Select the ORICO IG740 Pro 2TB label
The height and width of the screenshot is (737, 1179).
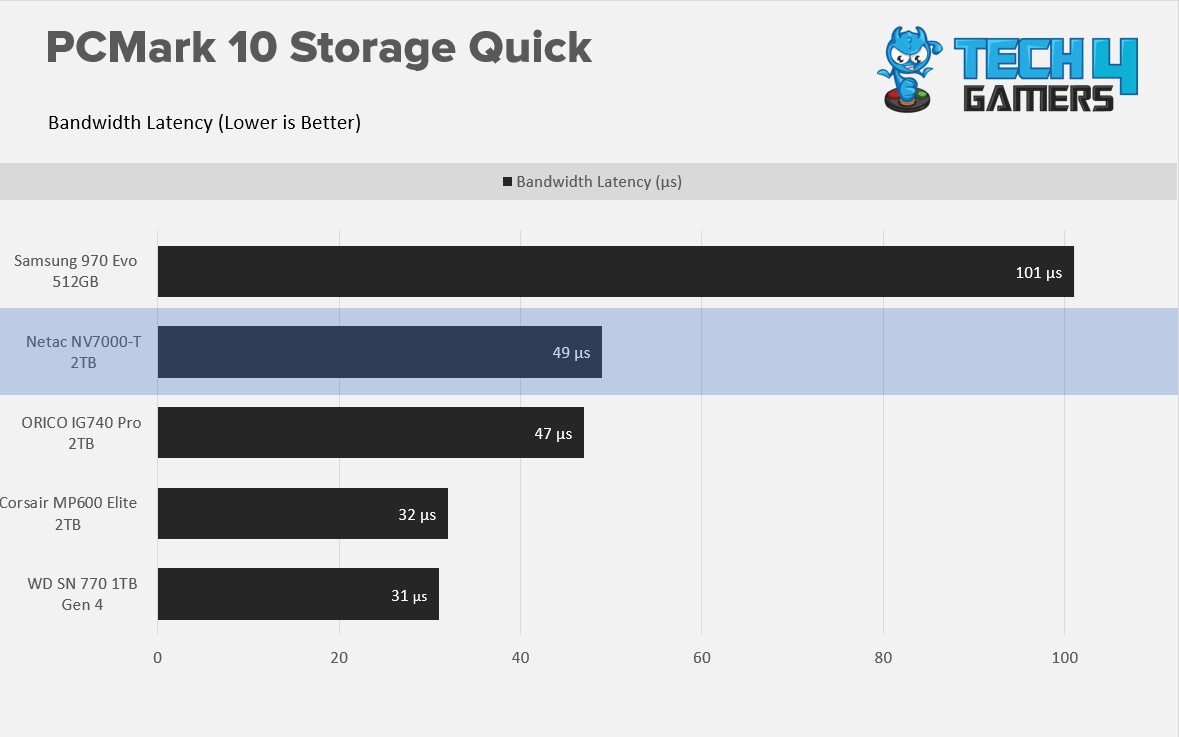pos(81,432)
